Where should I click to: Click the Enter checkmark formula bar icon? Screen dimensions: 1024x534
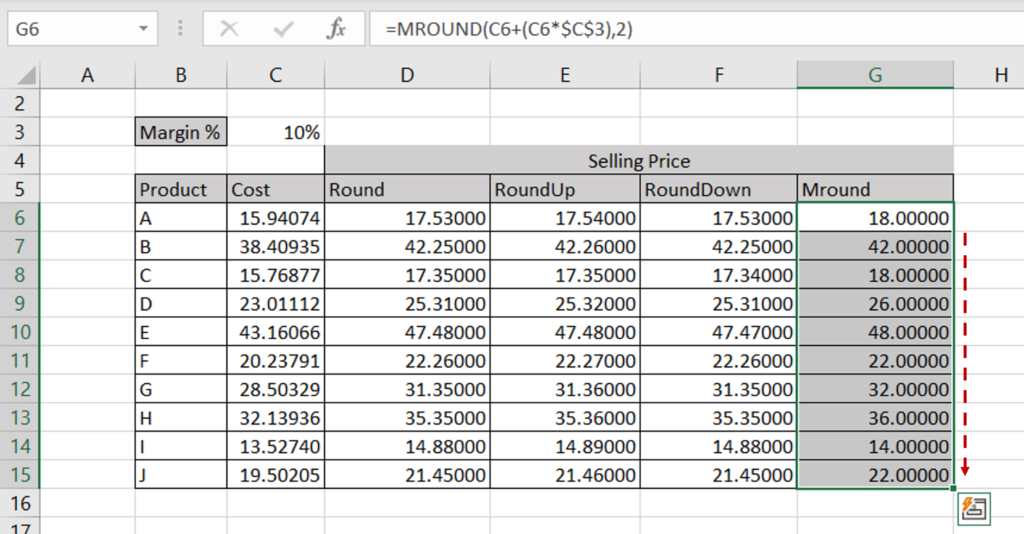pos(283,29)
